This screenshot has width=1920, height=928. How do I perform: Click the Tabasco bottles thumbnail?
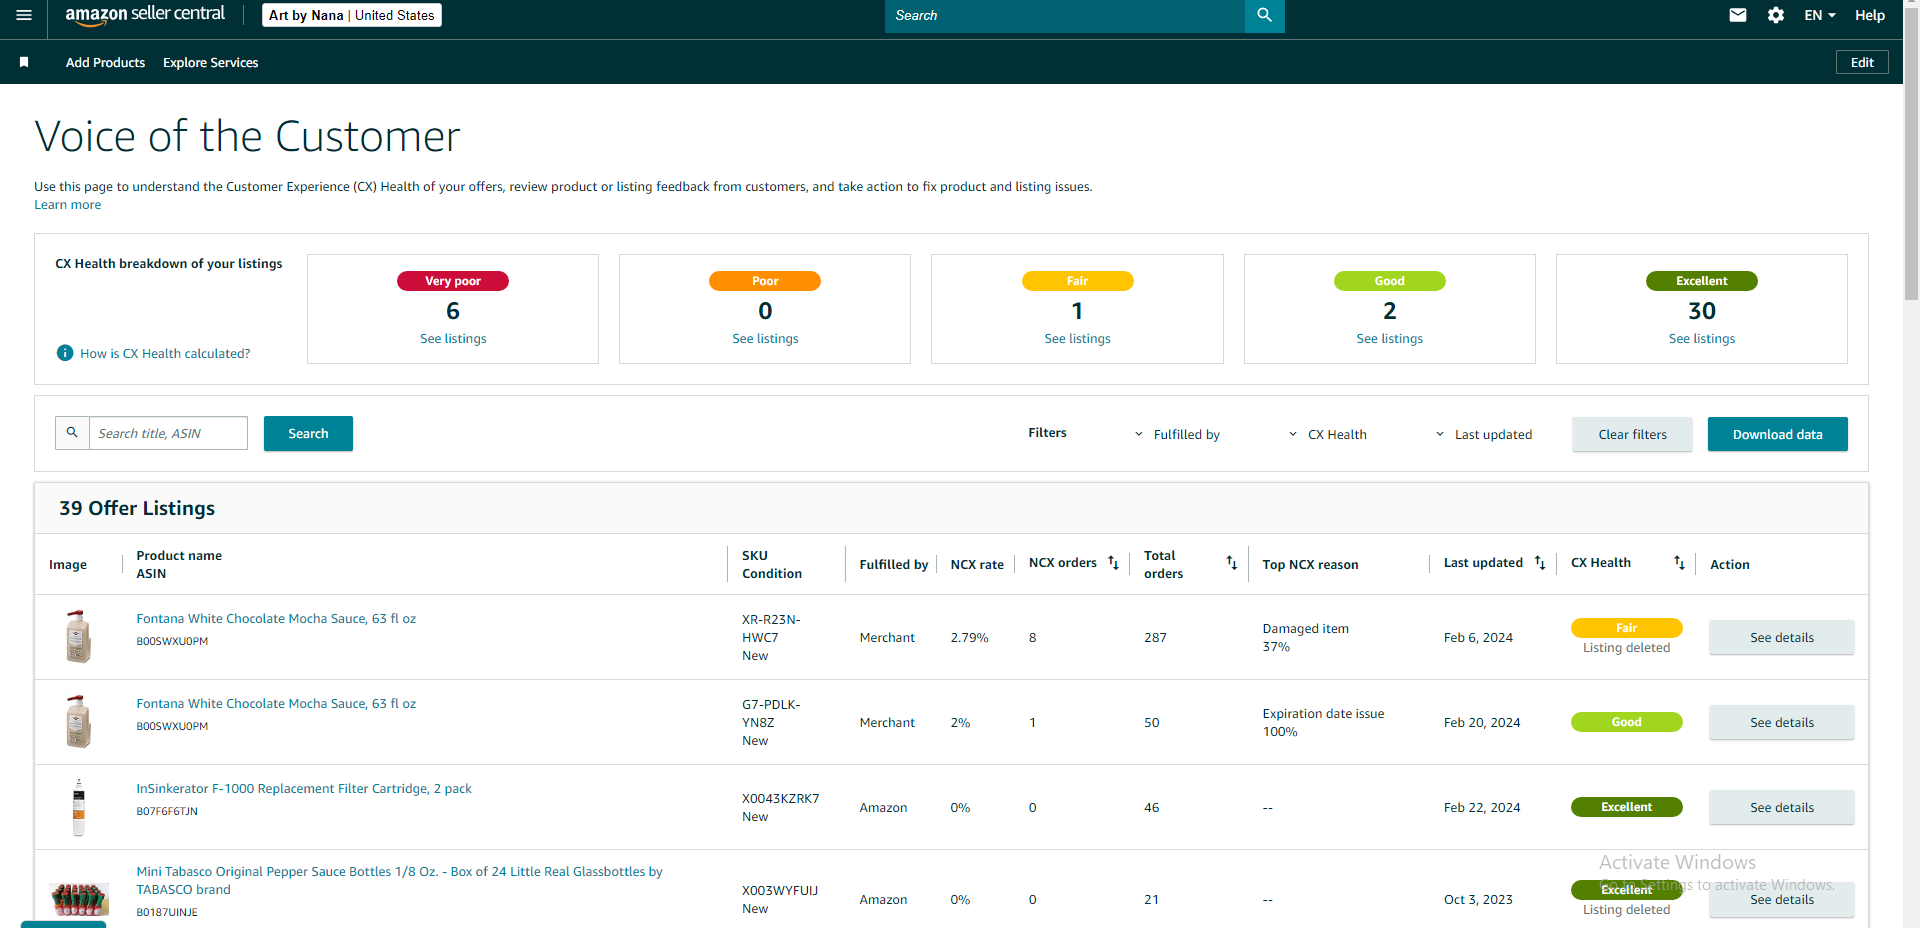(79, 899)
